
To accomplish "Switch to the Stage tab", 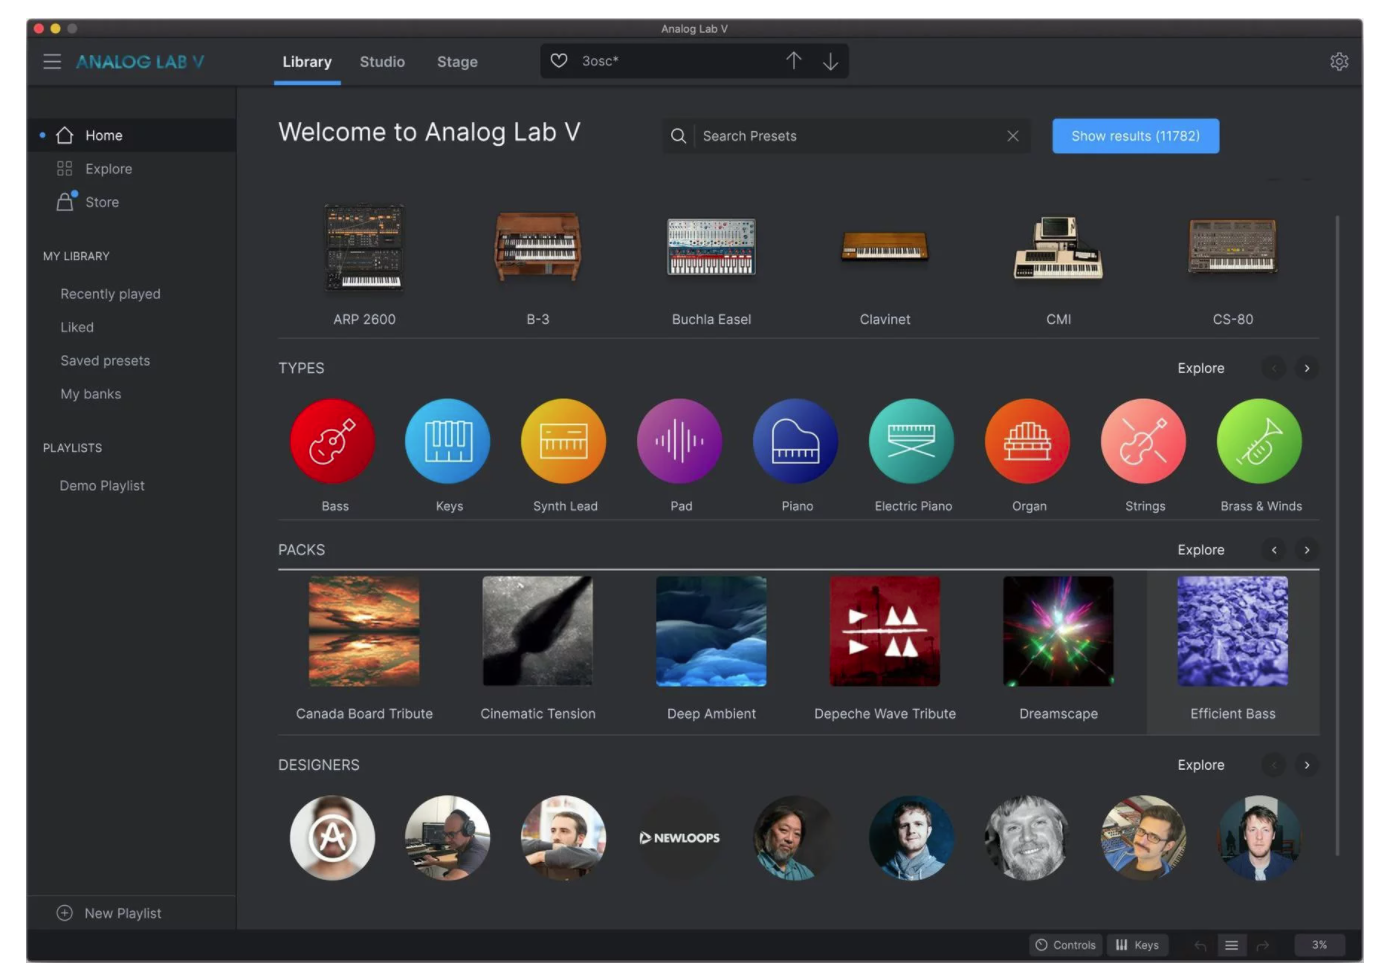I will [457, 62].
